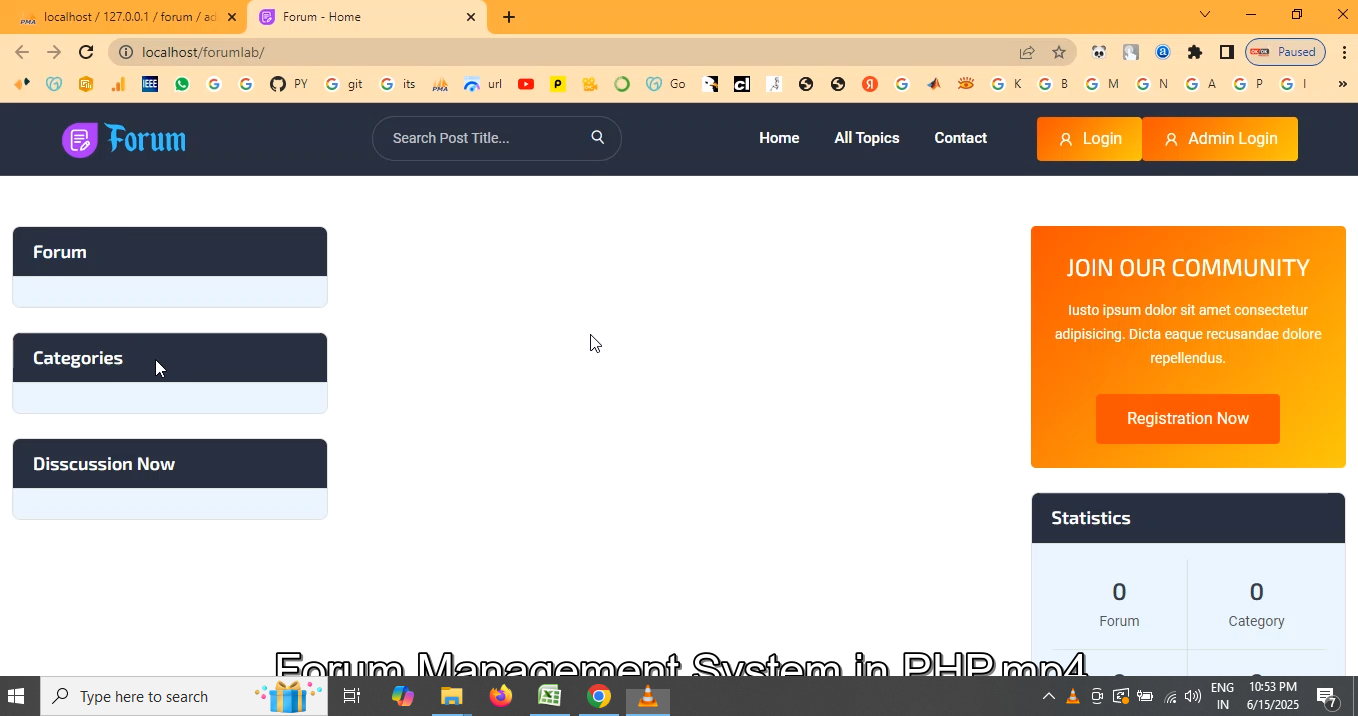Viewport: 1358px width, 716px height.
Task: Open the YouTube bookmark icon
Action: [x=526, y=84]
